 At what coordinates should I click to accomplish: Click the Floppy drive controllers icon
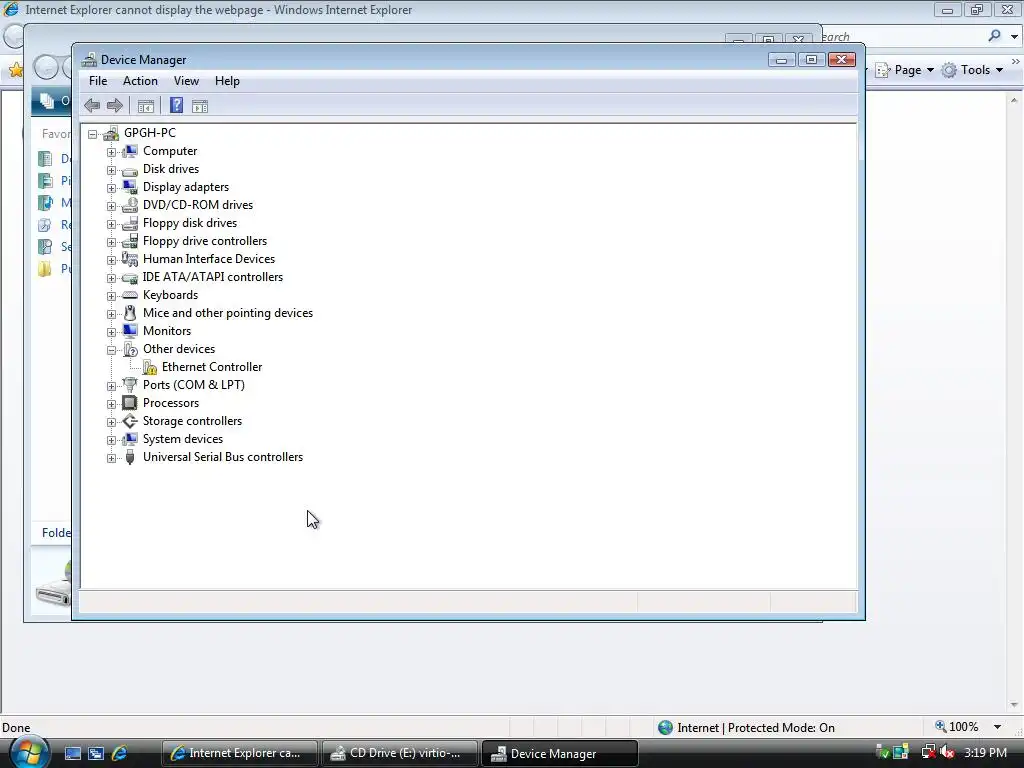130,241
